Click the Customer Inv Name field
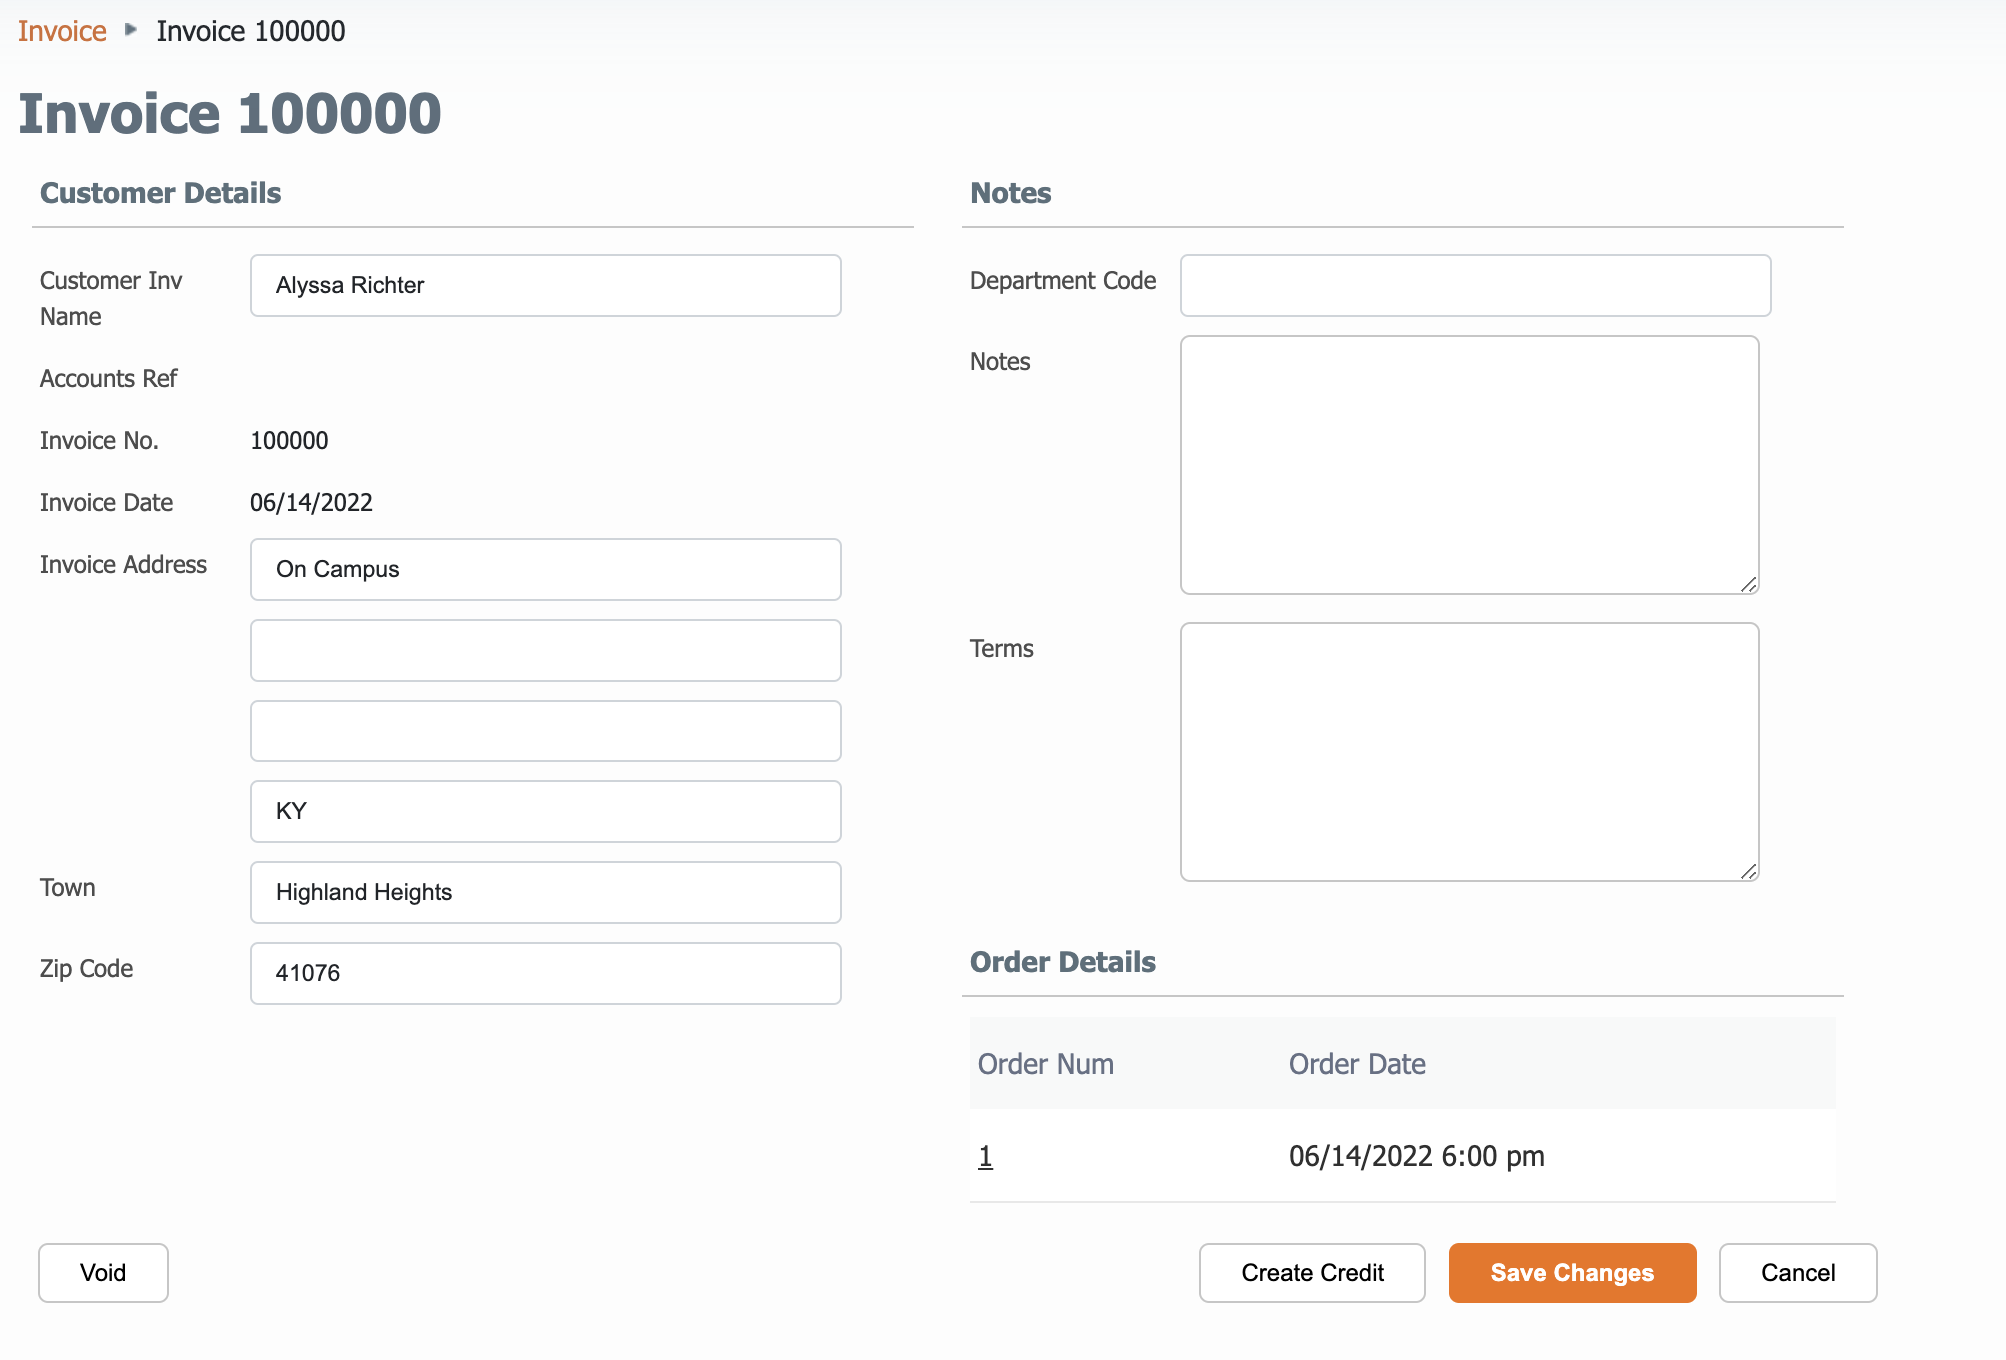 point(546,286)
